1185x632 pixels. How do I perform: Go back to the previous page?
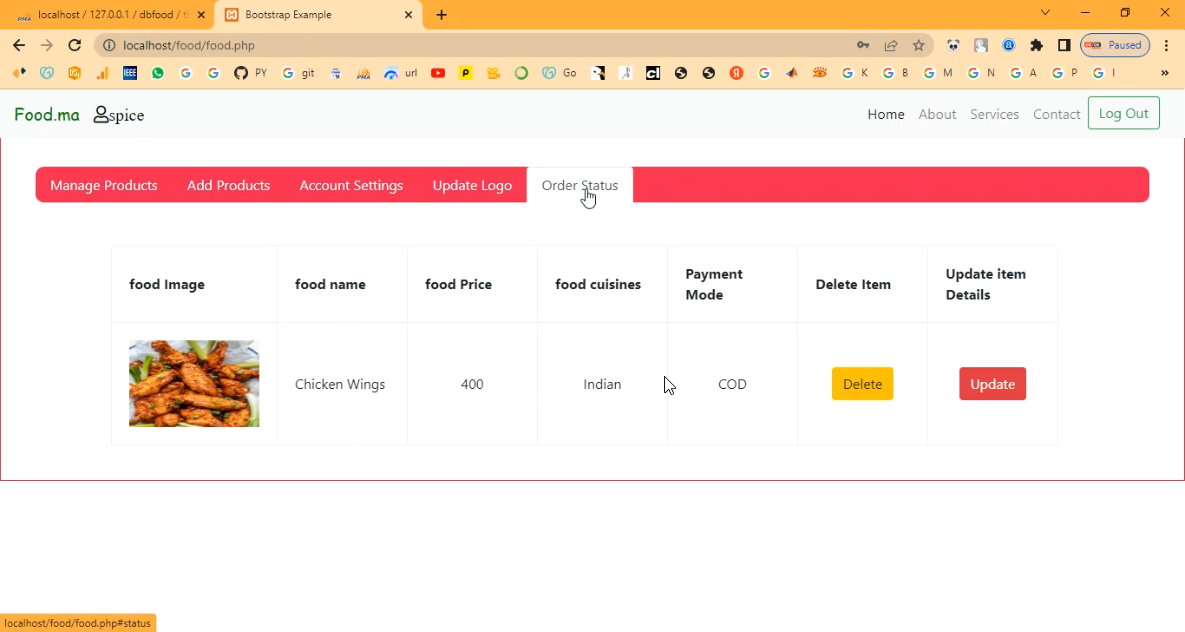[x=19, y=45]
